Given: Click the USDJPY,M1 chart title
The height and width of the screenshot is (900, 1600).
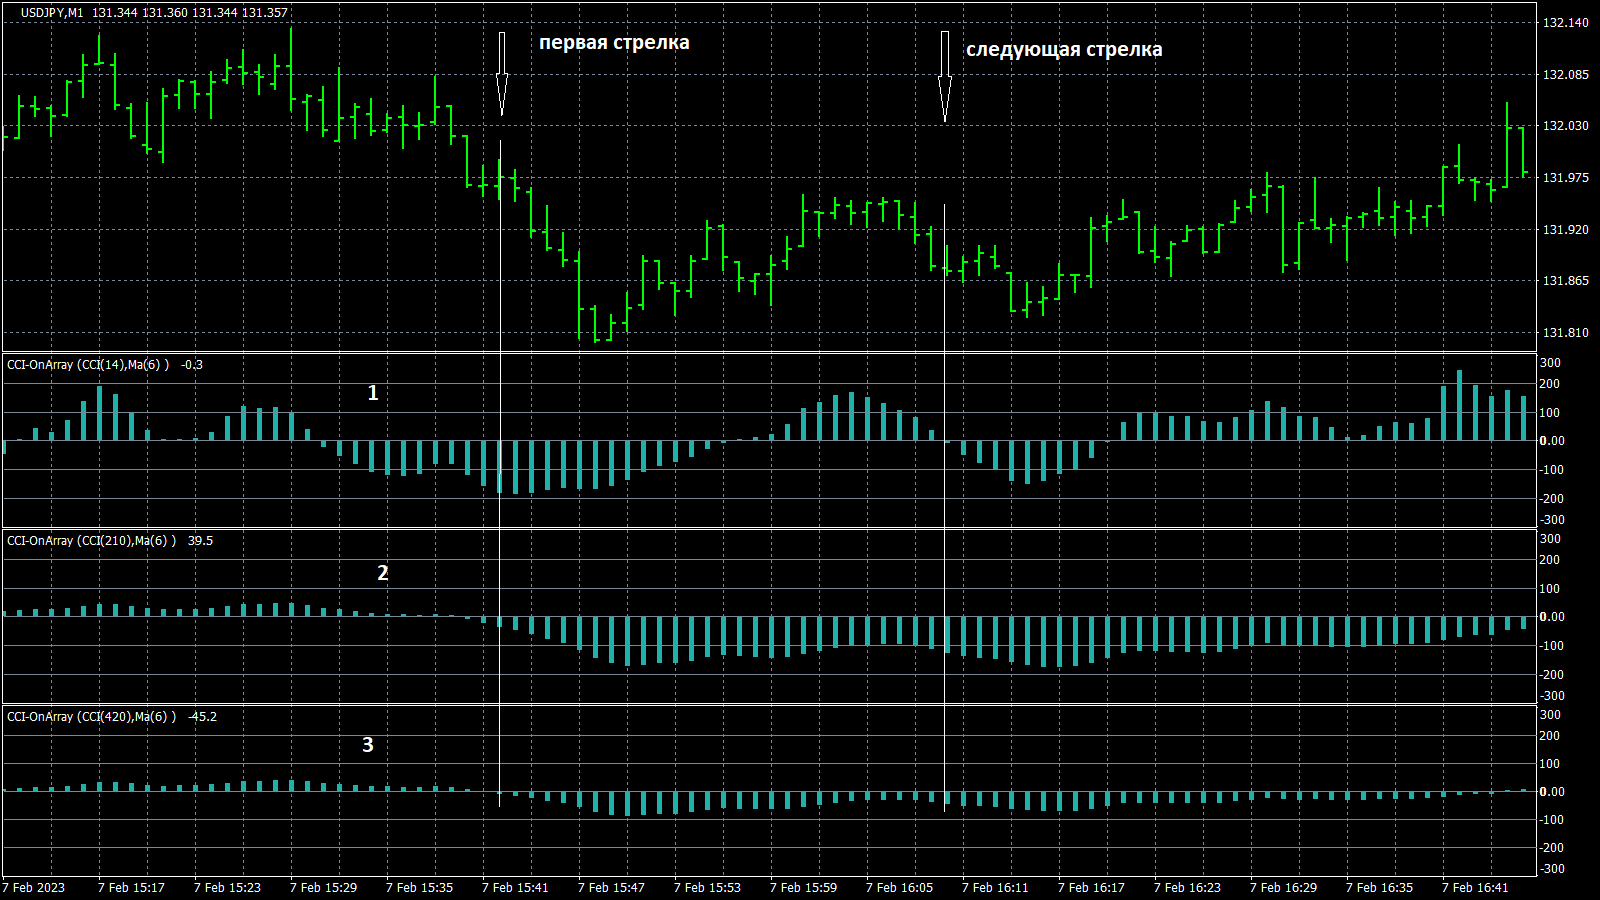Looking at the screenshot, I should tap(52, 13).
